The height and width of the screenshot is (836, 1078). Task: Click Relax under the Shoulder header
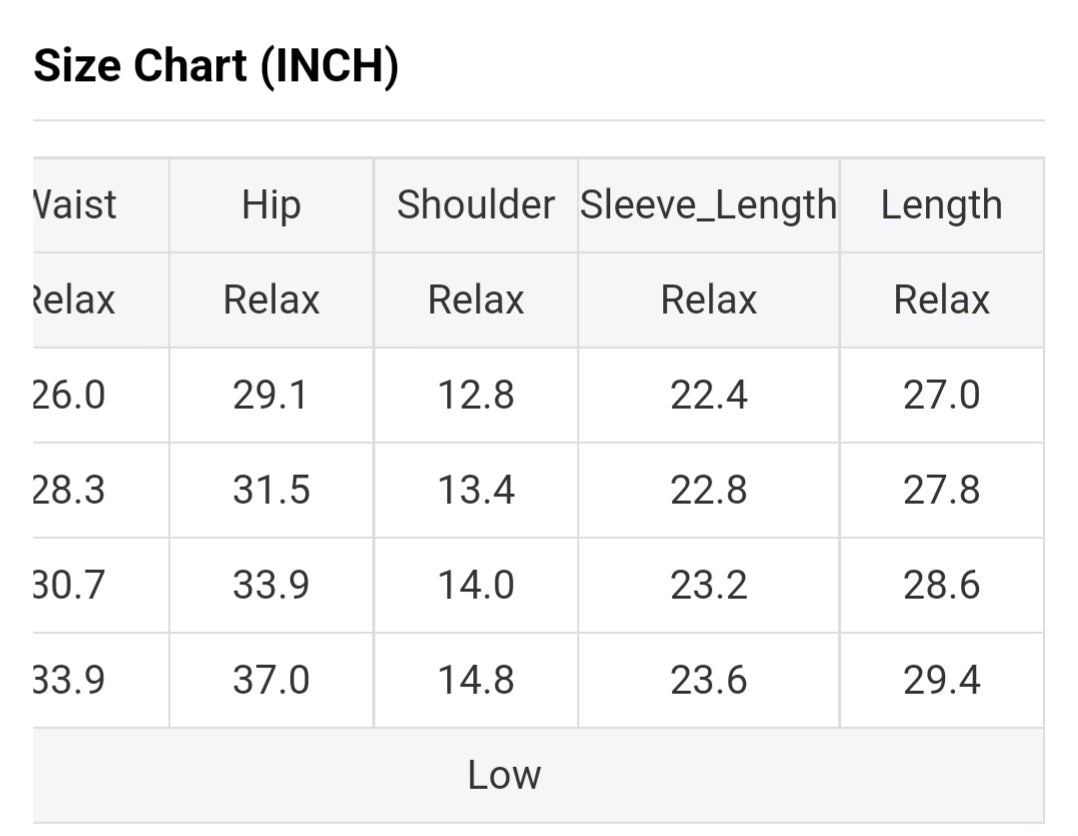(x=475, y=300)
